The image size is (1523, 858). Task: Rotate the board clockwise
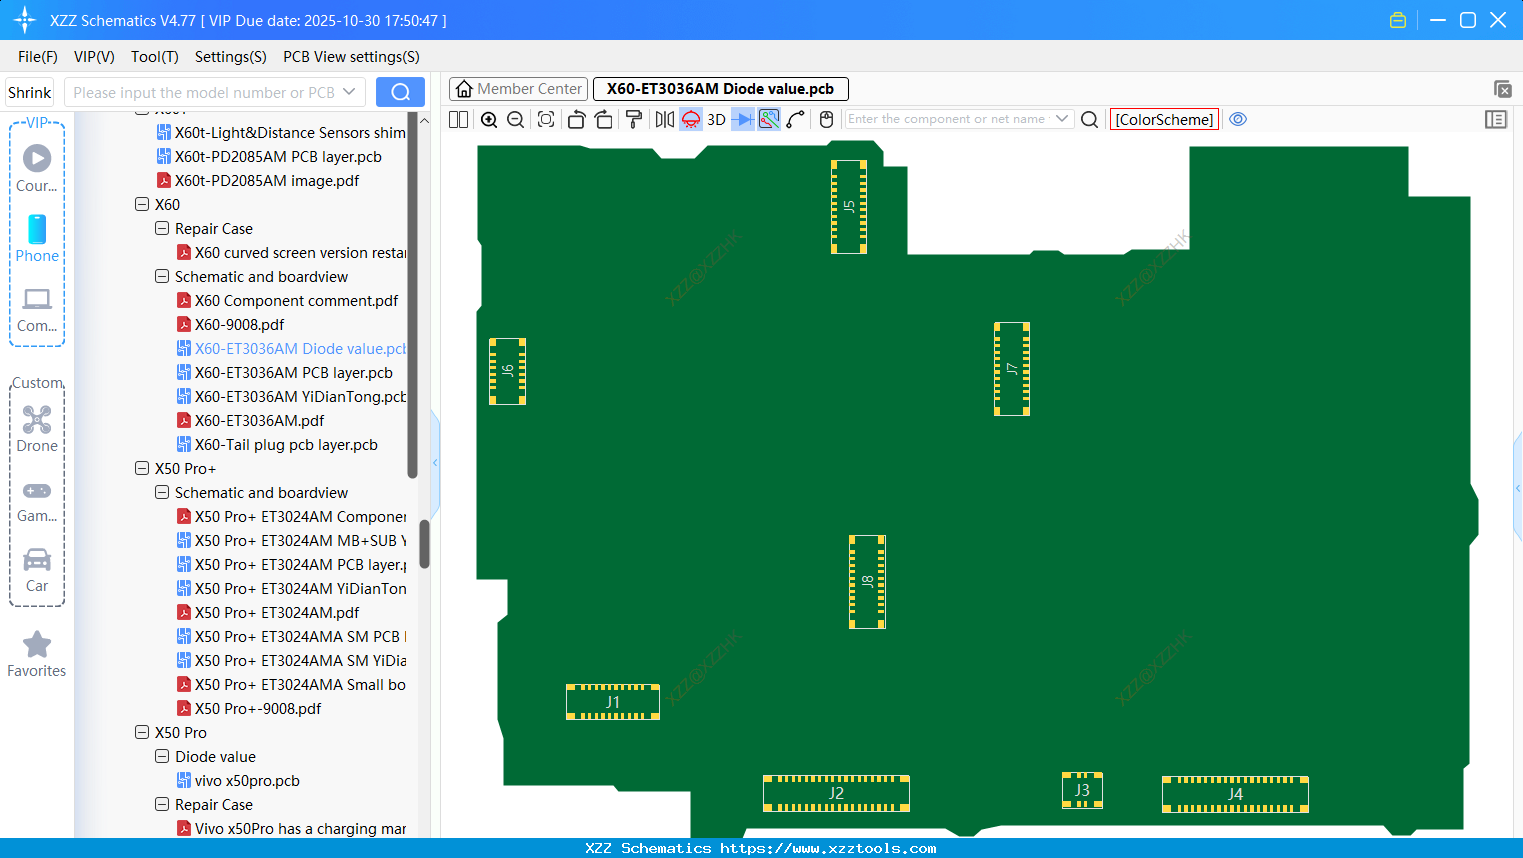604,119
